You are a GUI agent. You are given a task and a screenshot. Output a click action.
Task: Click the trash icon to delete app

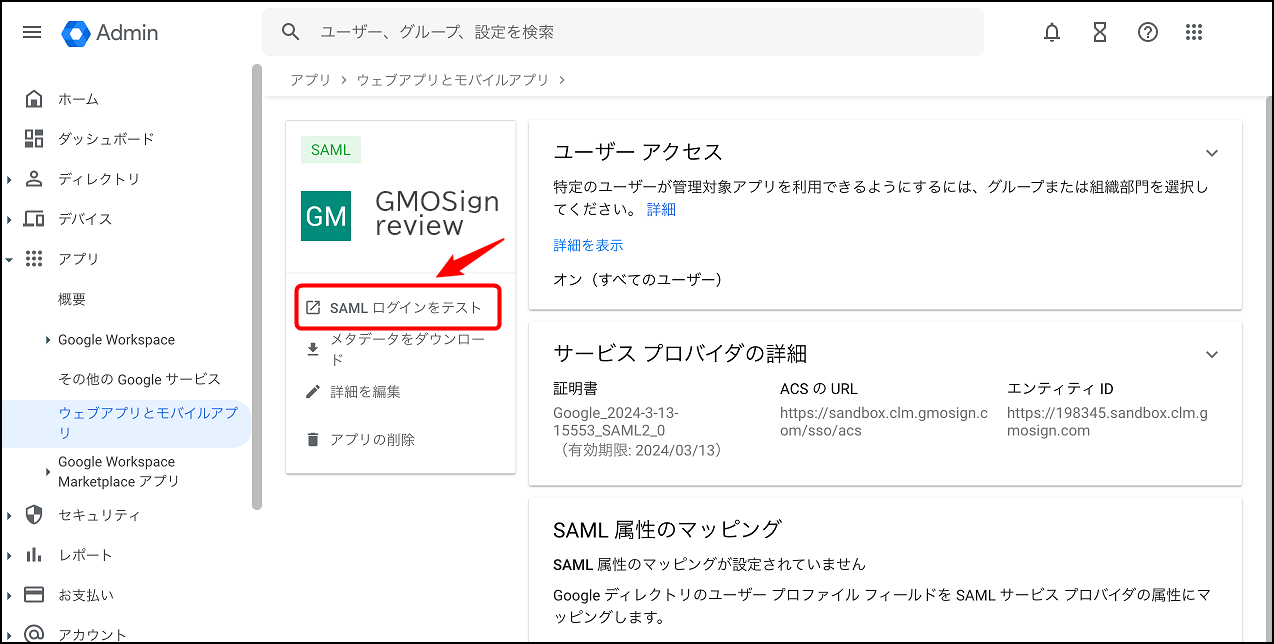tap(313, 439)
